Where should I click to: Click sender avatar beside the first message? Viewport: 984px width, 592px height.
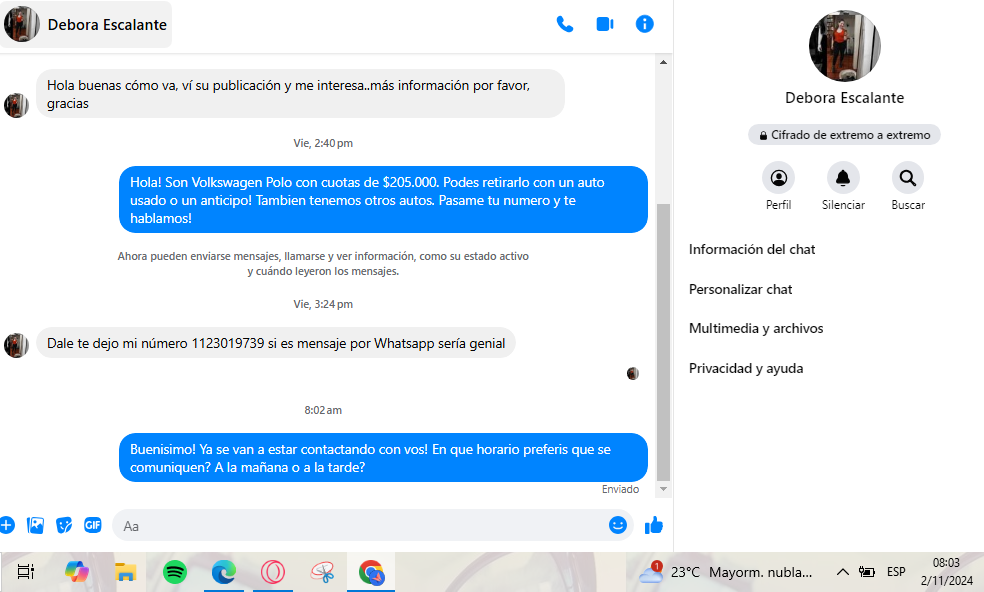click(x=16, y=105)
